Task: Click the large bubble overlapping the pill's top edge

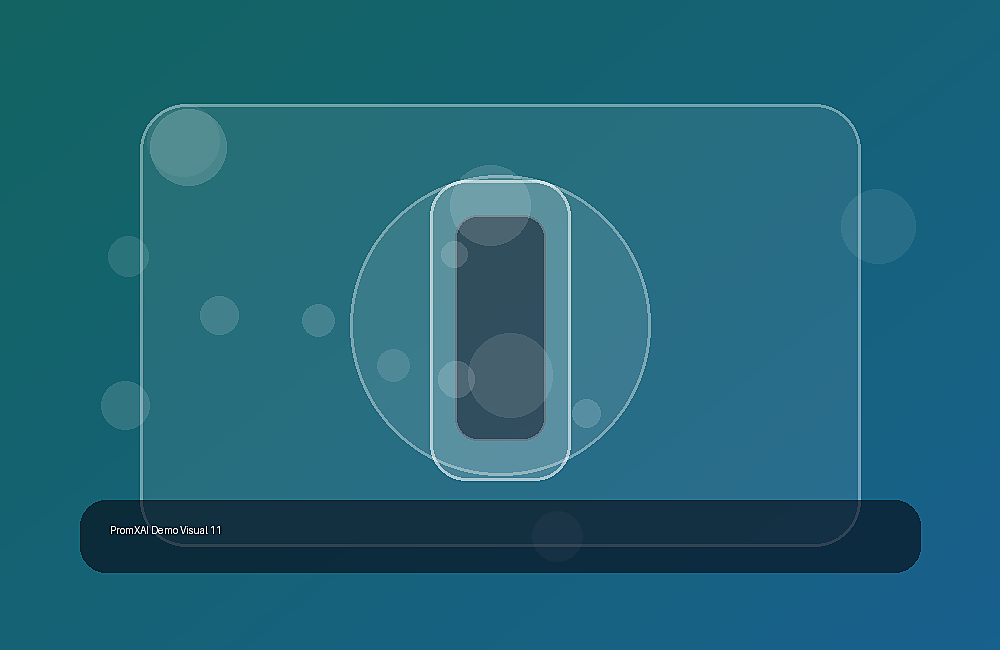Action: (x=490, y=205)
